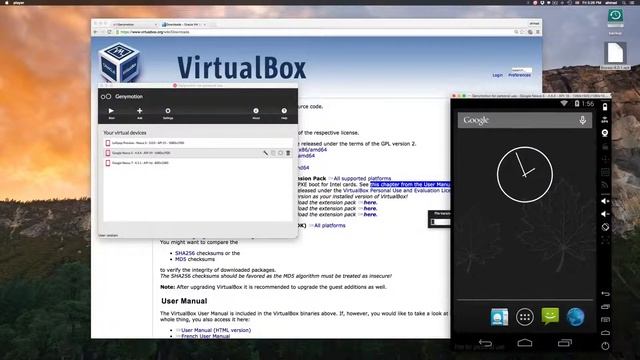Open the All platforms SDK link
This screenshot has width=640, height=360.
click(329, 225)
